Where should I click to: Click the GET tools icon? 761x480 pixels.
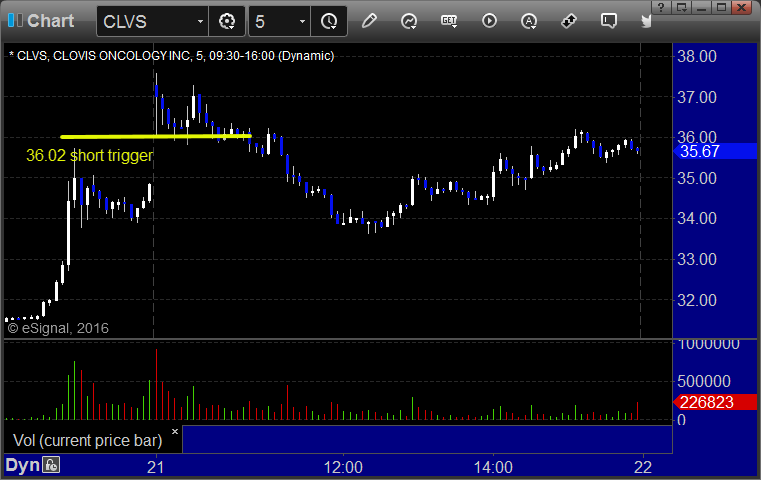click(x=449, y=21)
